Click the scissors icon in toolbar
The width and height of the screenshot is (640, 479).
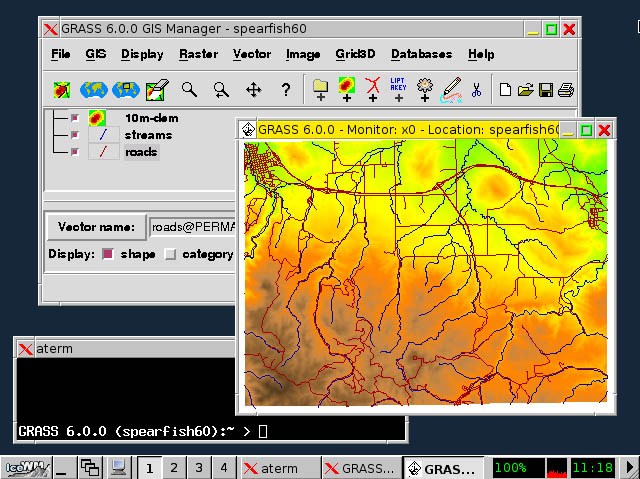(x=476, y=90)
